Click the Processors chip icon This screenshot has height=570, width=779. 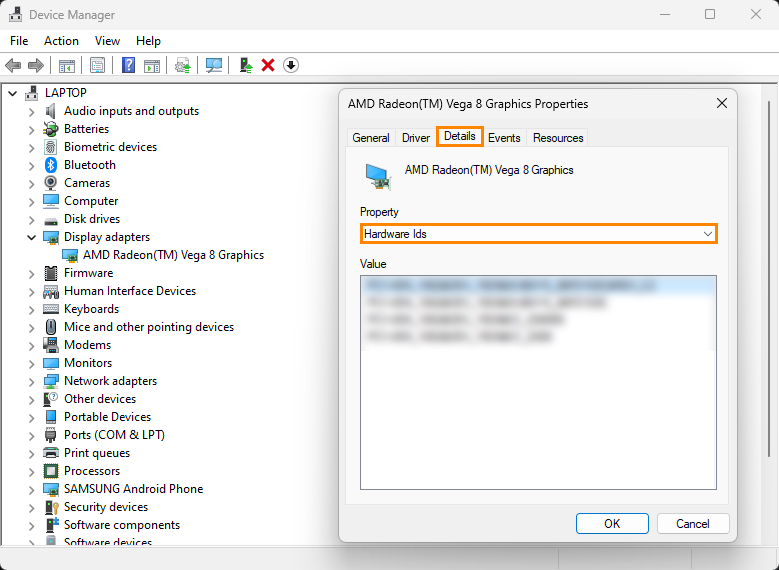pos(51,471)
